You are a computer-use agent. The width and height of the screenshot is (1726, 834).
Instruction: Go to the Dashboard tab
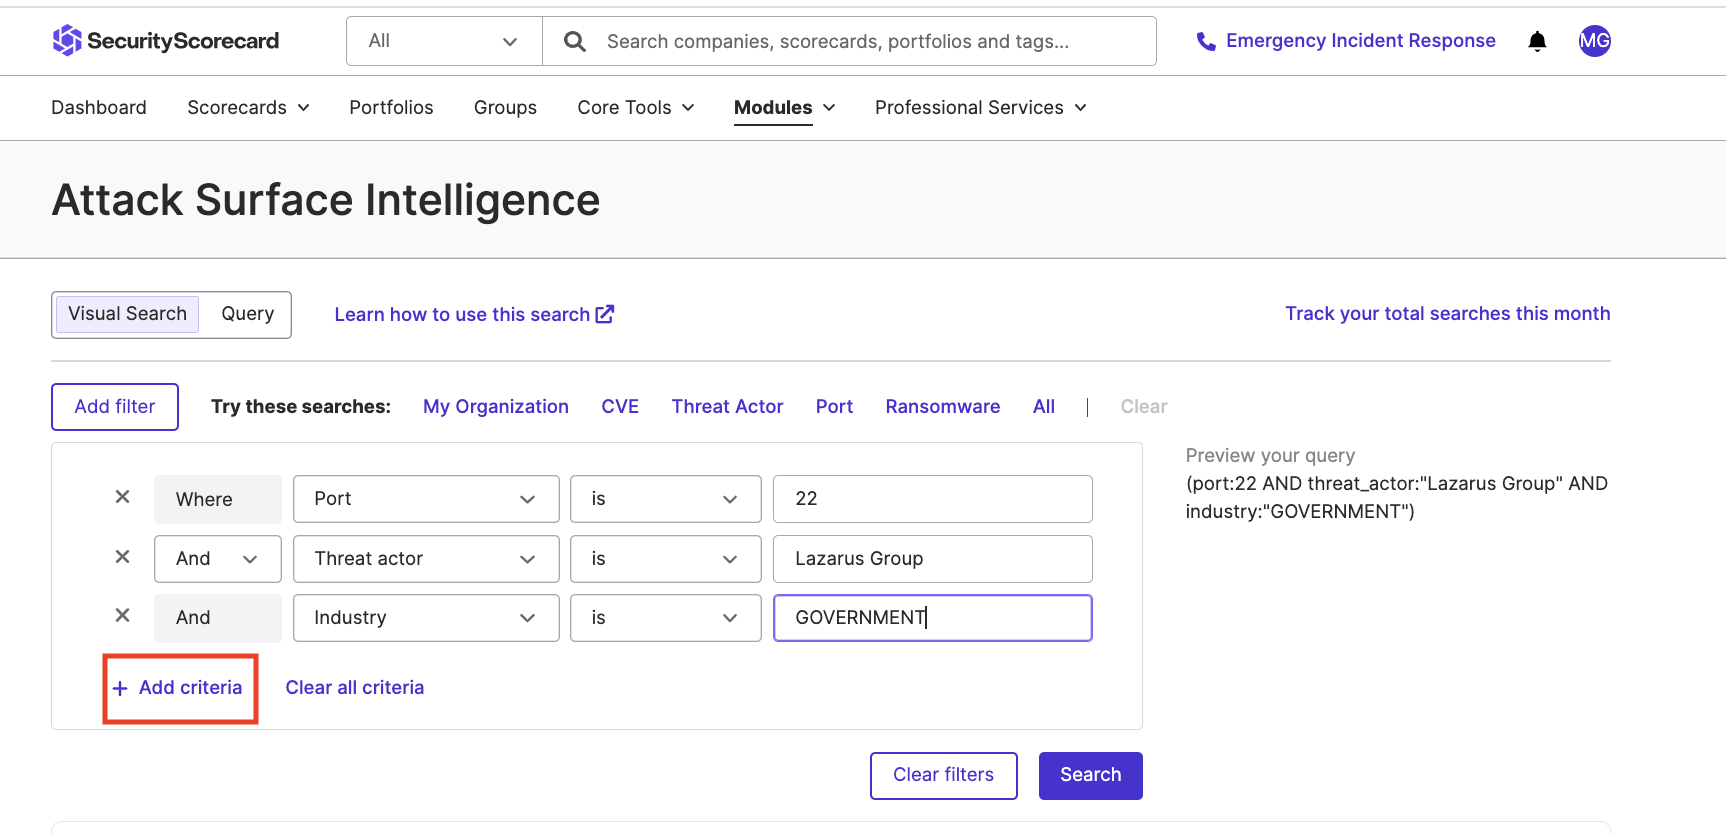point(99,107)
